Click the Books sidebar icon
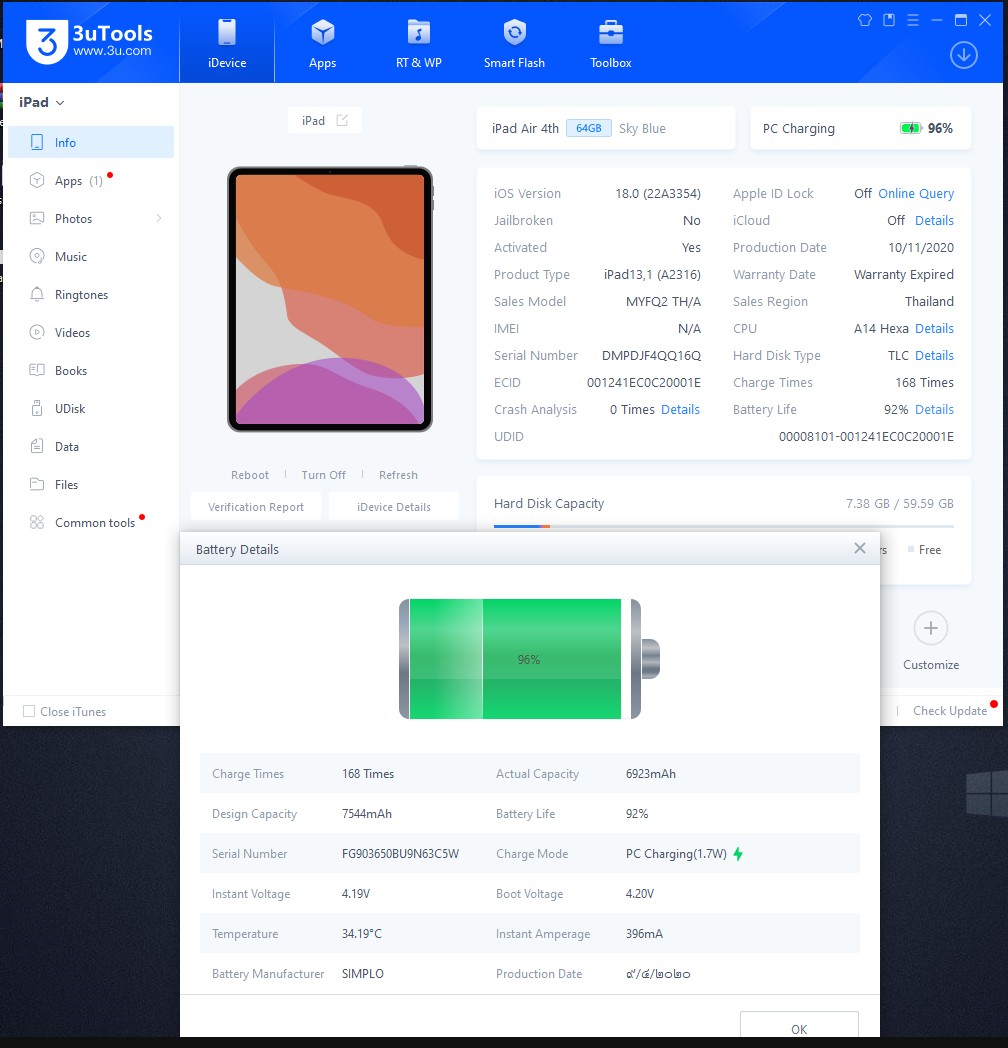Image resolution: width=1008 pixels, height=1048 pixels. [x=37, y=370]
